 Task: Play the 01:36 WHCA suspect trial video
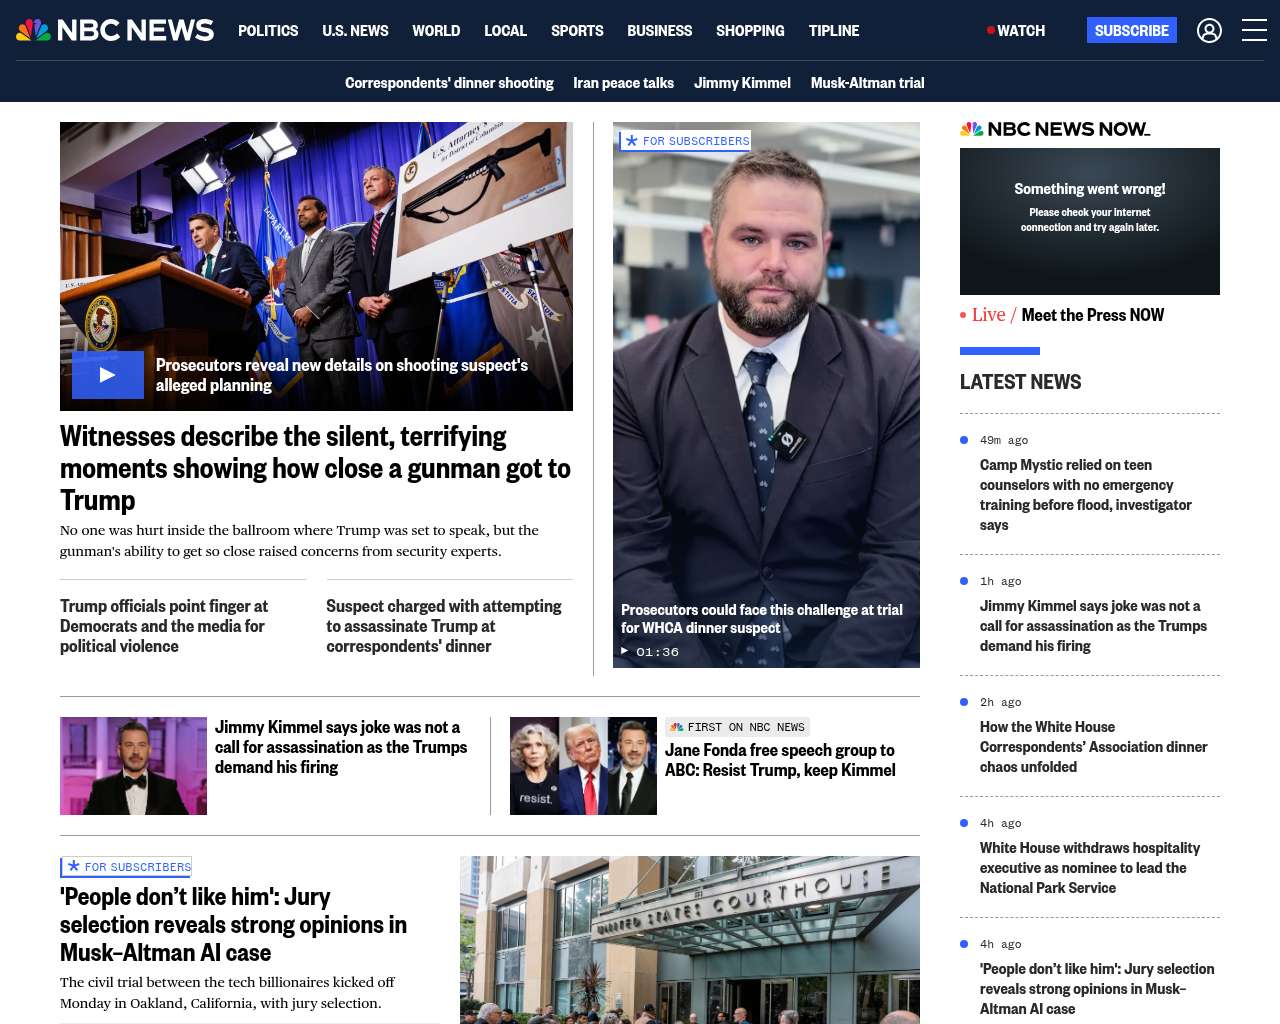650,652
